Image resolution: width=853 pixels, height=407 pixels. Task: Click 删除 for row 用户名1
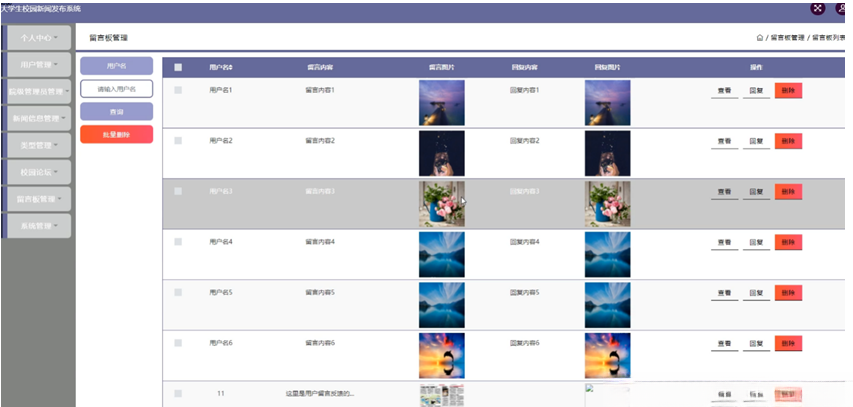(788, 91)
